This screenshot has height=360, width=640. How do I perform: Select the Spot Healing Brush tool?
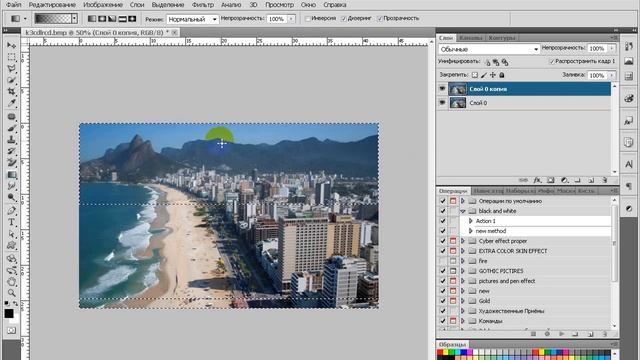pyautogui.click(x=11, y=117)
